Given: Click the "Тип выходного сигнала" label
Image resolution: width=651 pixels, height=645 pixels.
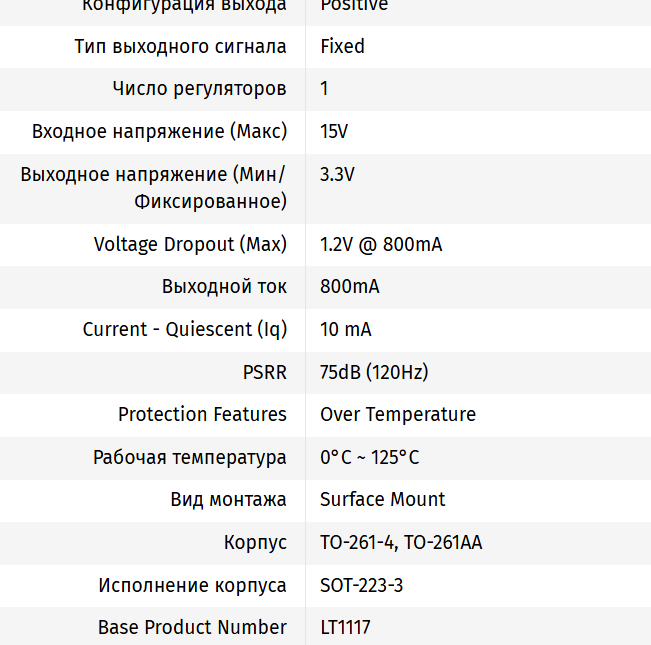Looking at the screenshot, I should point(180,46).
